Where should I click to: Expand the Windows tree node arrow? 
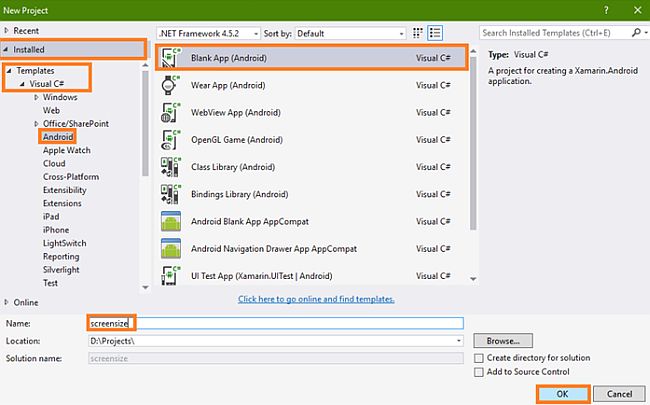click(36, 97)
